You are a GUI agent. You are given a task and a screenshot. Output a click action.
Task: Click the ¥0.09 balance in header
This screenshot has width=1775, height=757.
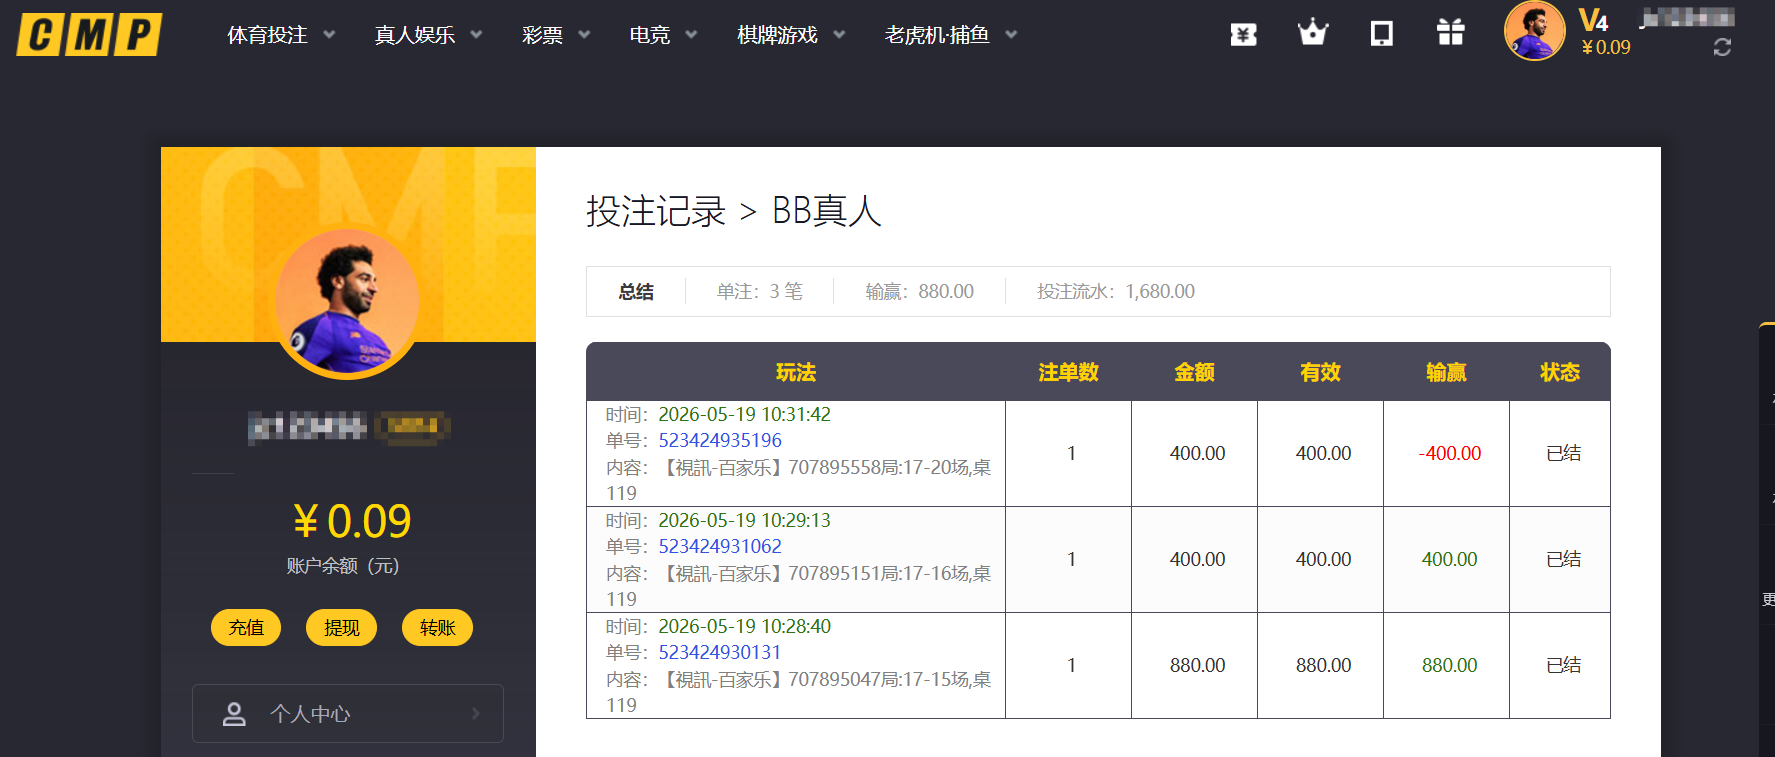(1606, 47)
